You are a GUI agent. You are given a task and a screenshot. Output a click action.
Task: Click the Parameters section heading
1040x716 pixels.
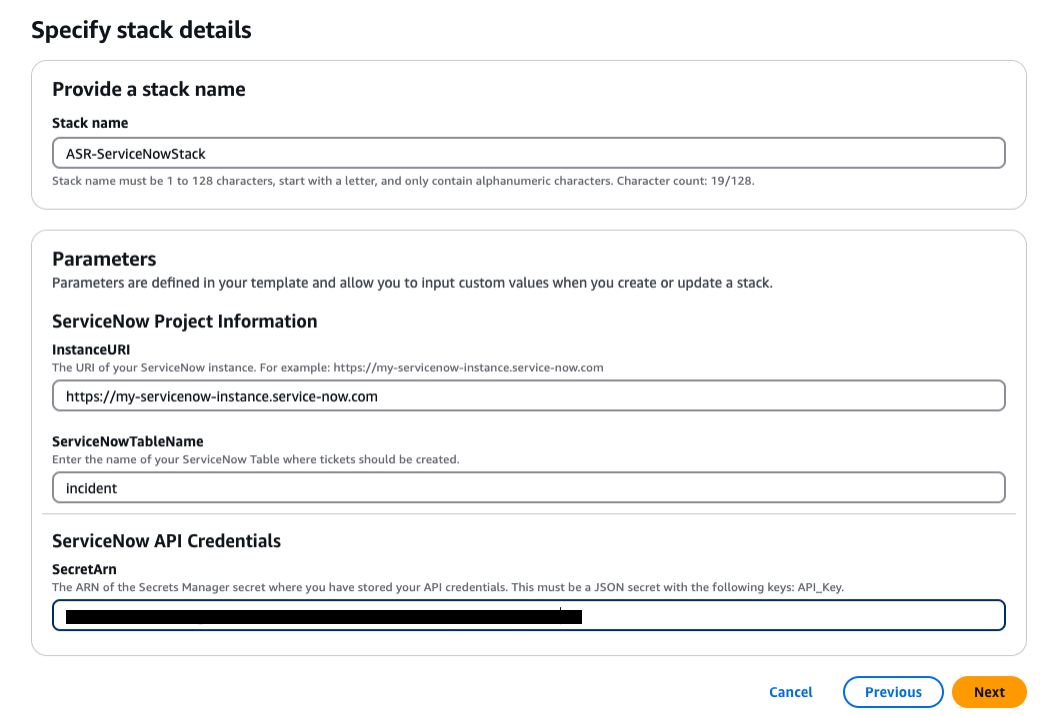tap(104, 258)
